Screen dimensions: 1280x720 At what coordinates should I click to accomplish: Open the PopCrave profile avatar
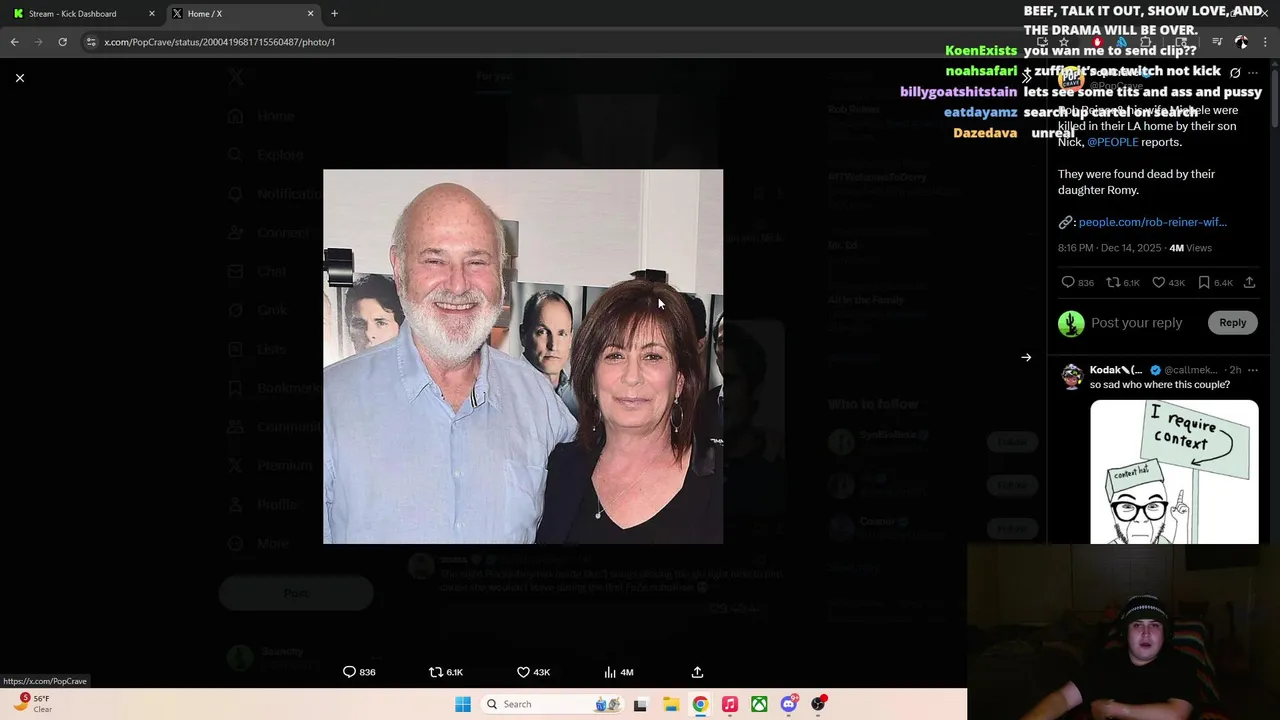pyautogui.click(x=1071, y=78)
